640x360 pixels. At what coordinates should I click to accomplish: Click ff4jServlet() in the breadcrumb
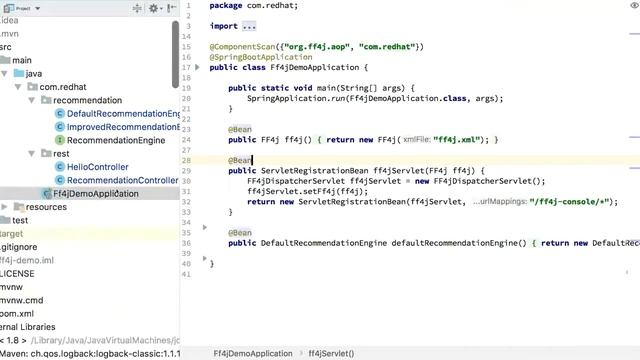pyautogui.click(x=331, y=353)
